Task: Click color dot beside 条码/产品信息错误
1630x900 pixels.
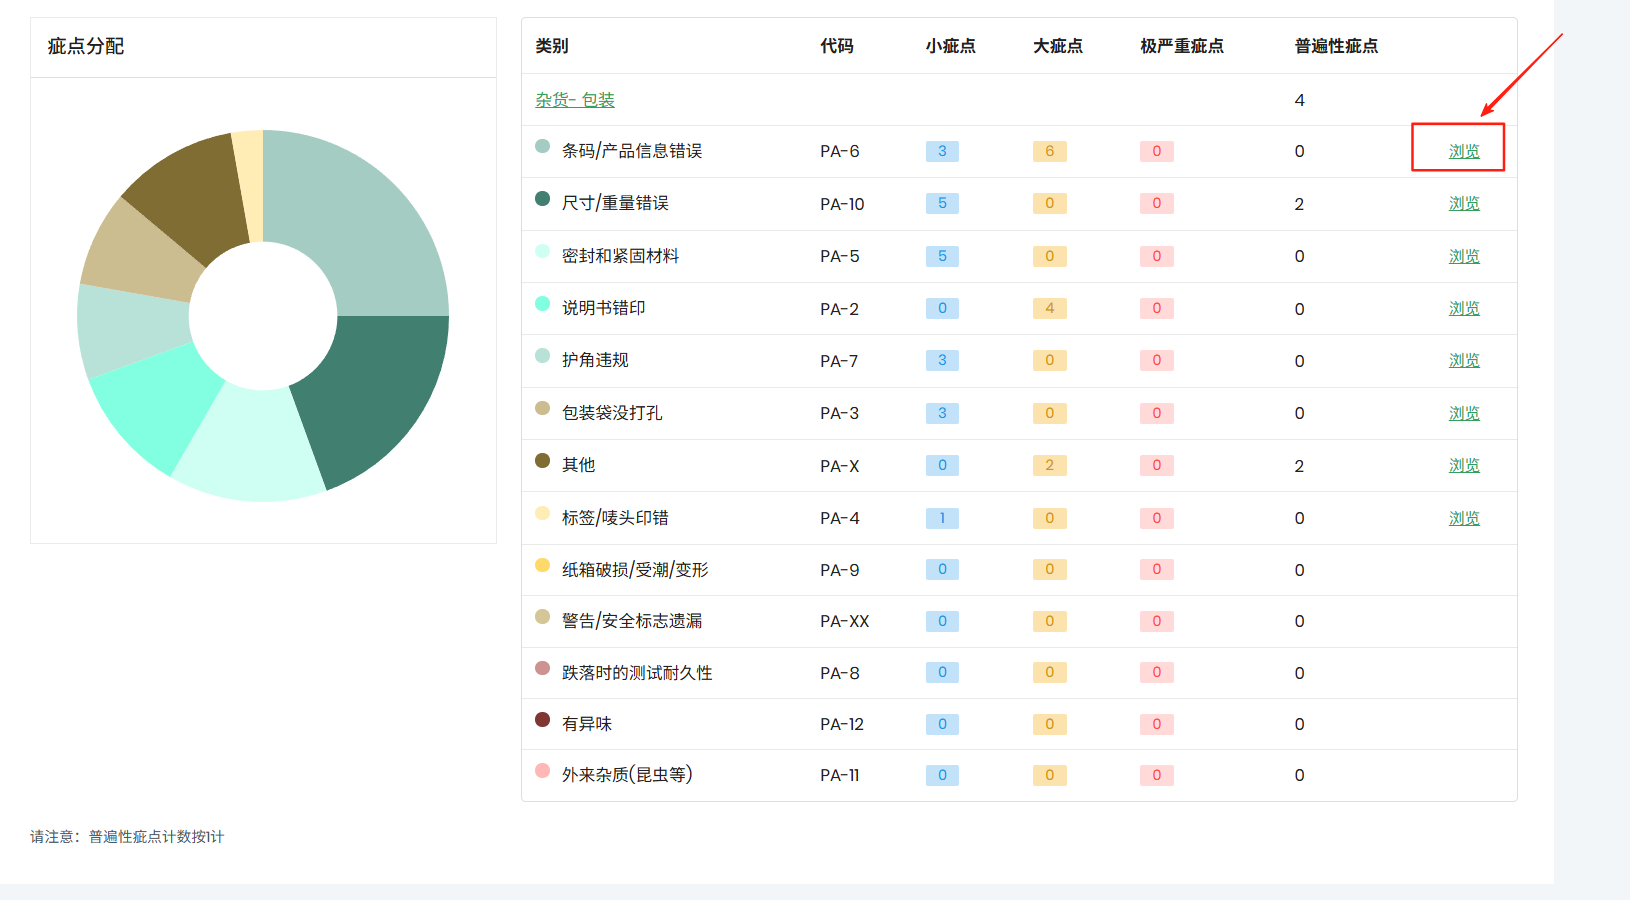Action: pyautogui.click(x=543, y=146)
